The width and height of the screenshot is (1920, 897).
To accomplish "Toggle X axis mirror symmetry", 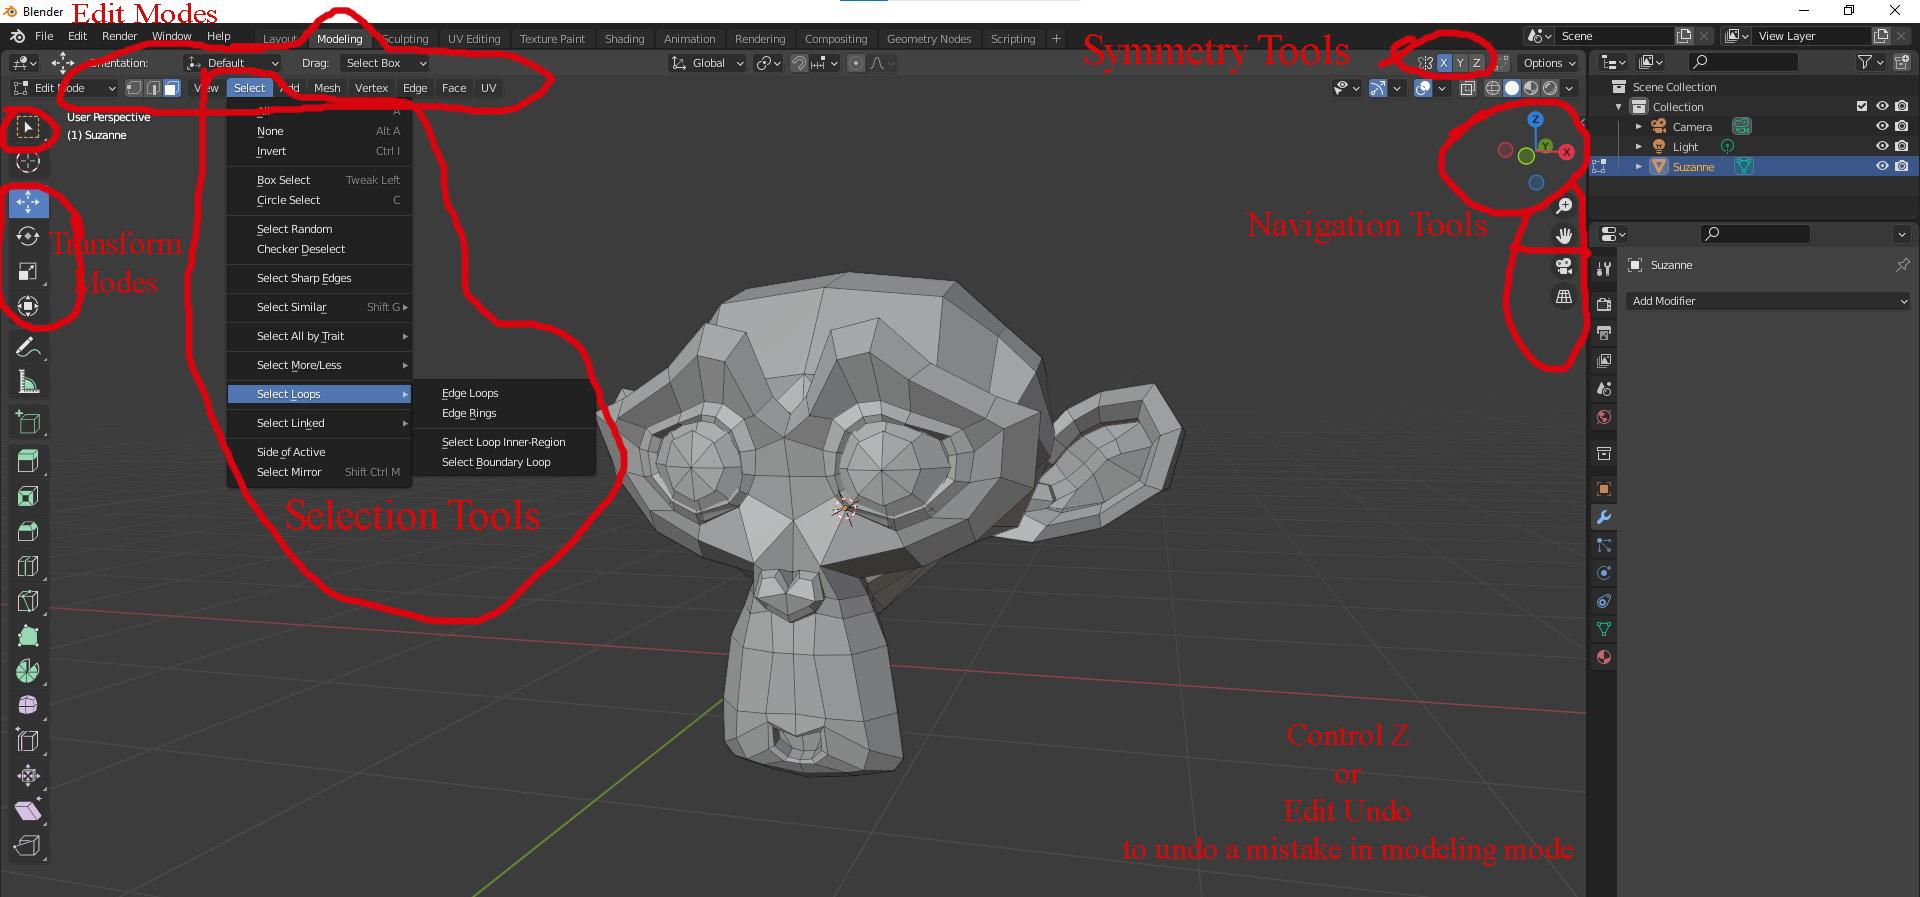I will pos(1443,63).
